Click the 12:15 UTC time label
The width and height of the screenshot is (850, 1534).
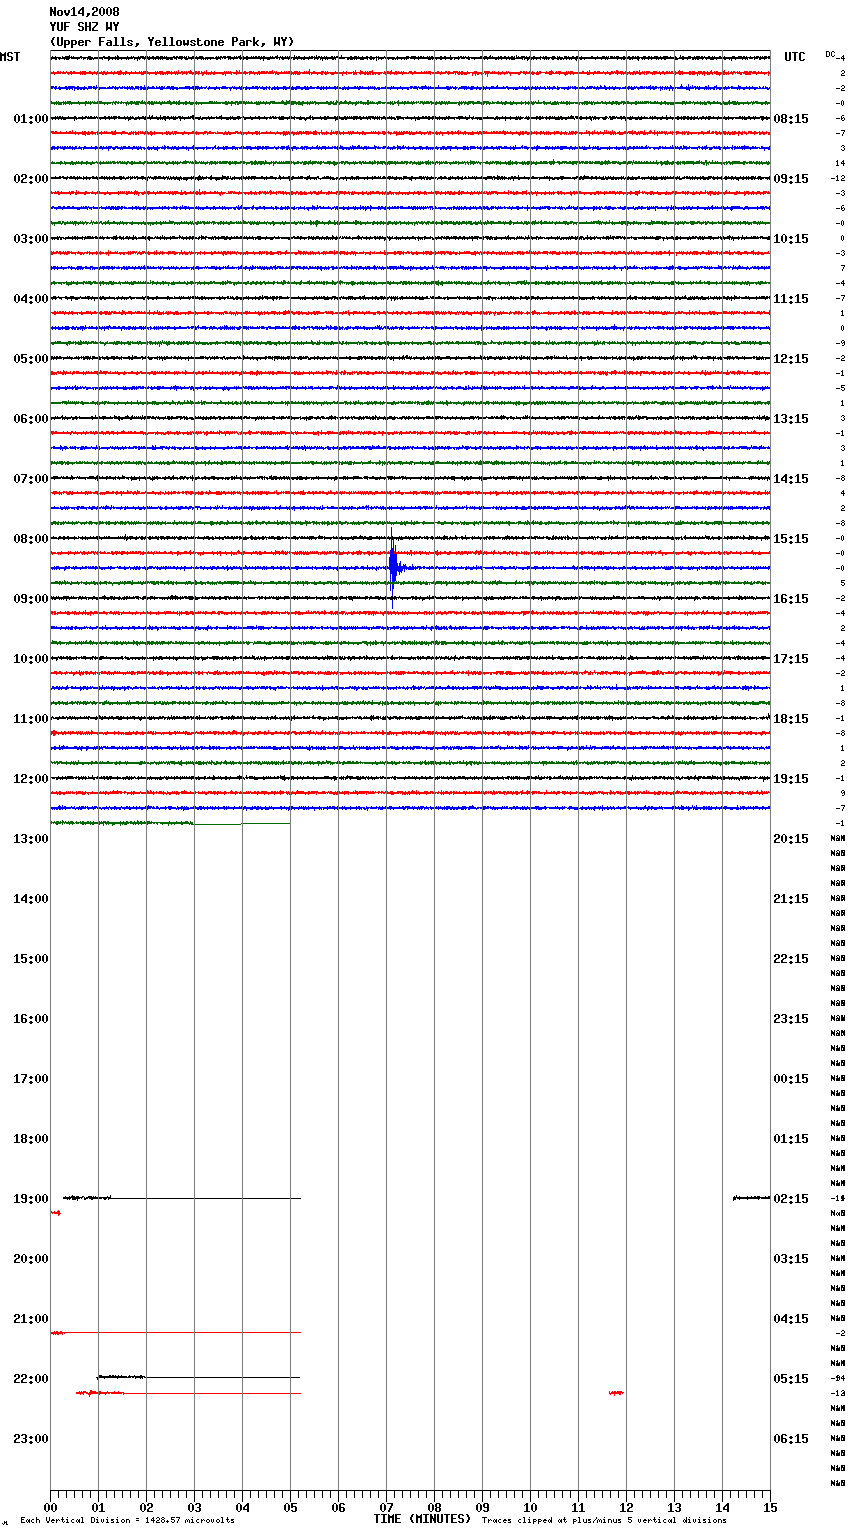point(791,359)
